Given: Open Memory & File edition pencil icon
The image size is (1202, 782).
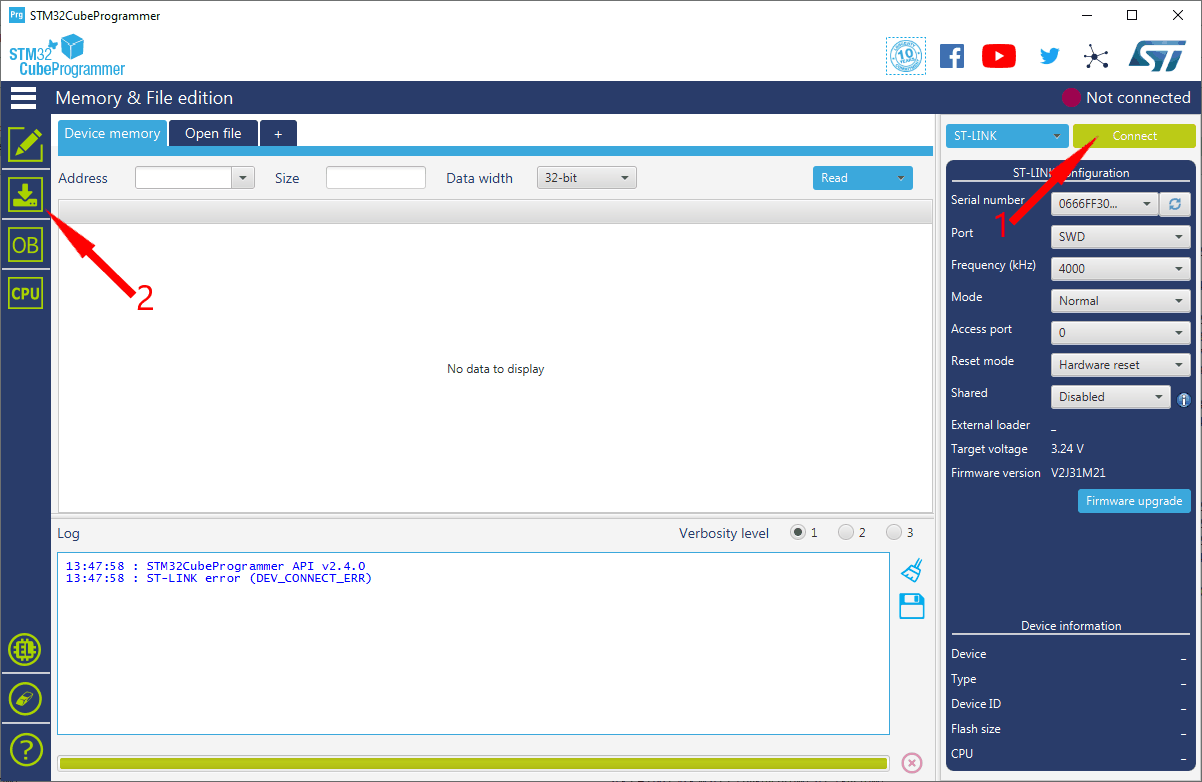Looking at the screenshot, I should (25, 145).
